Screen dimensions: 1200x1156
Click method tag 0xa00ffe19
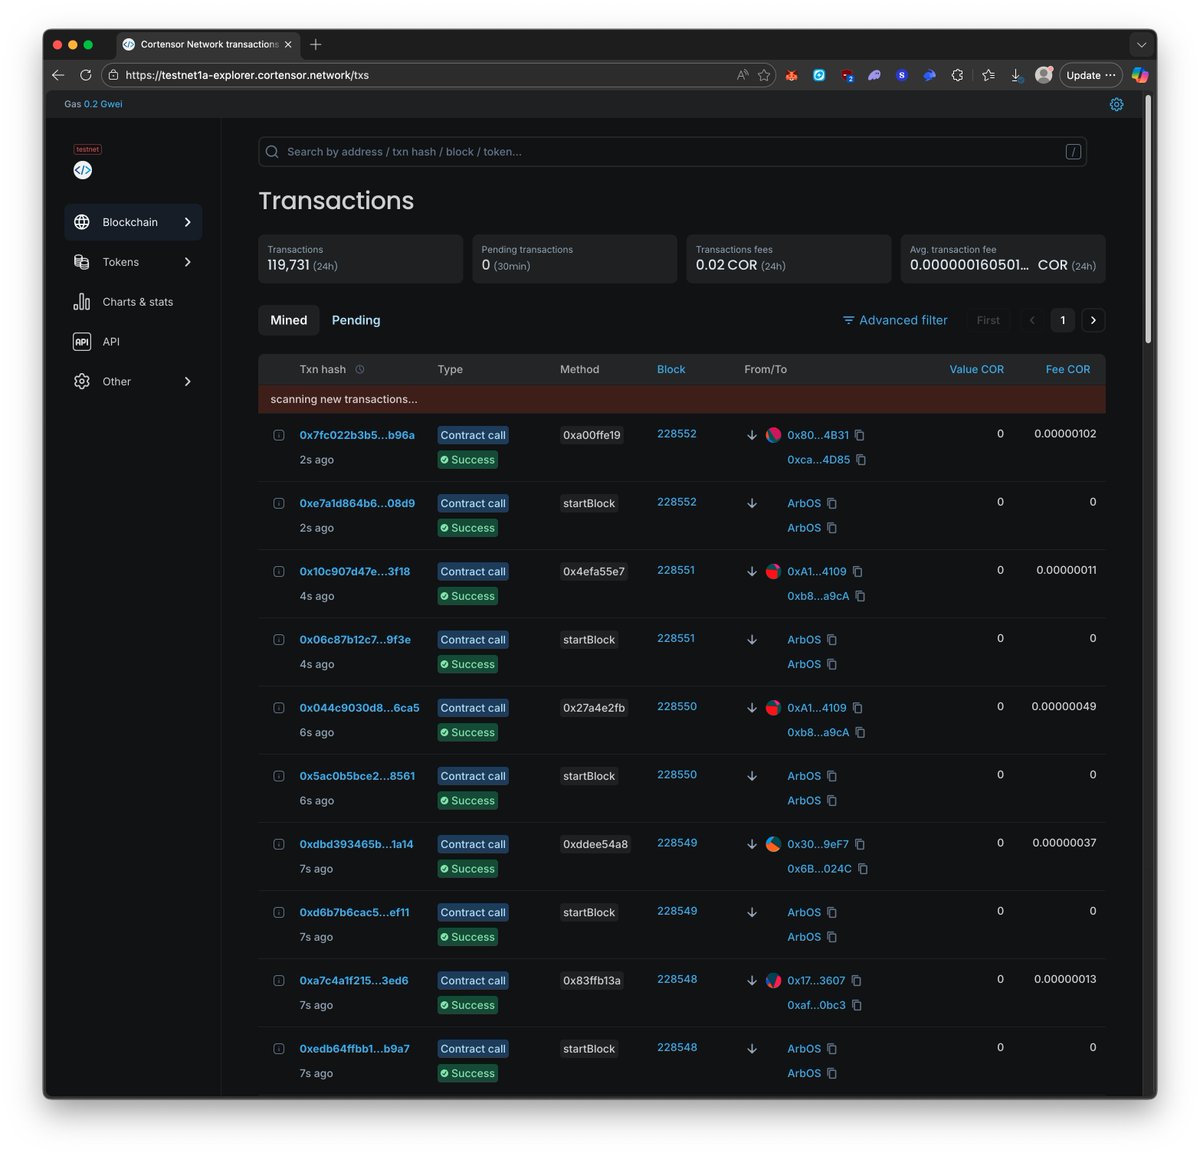(592, 435)
